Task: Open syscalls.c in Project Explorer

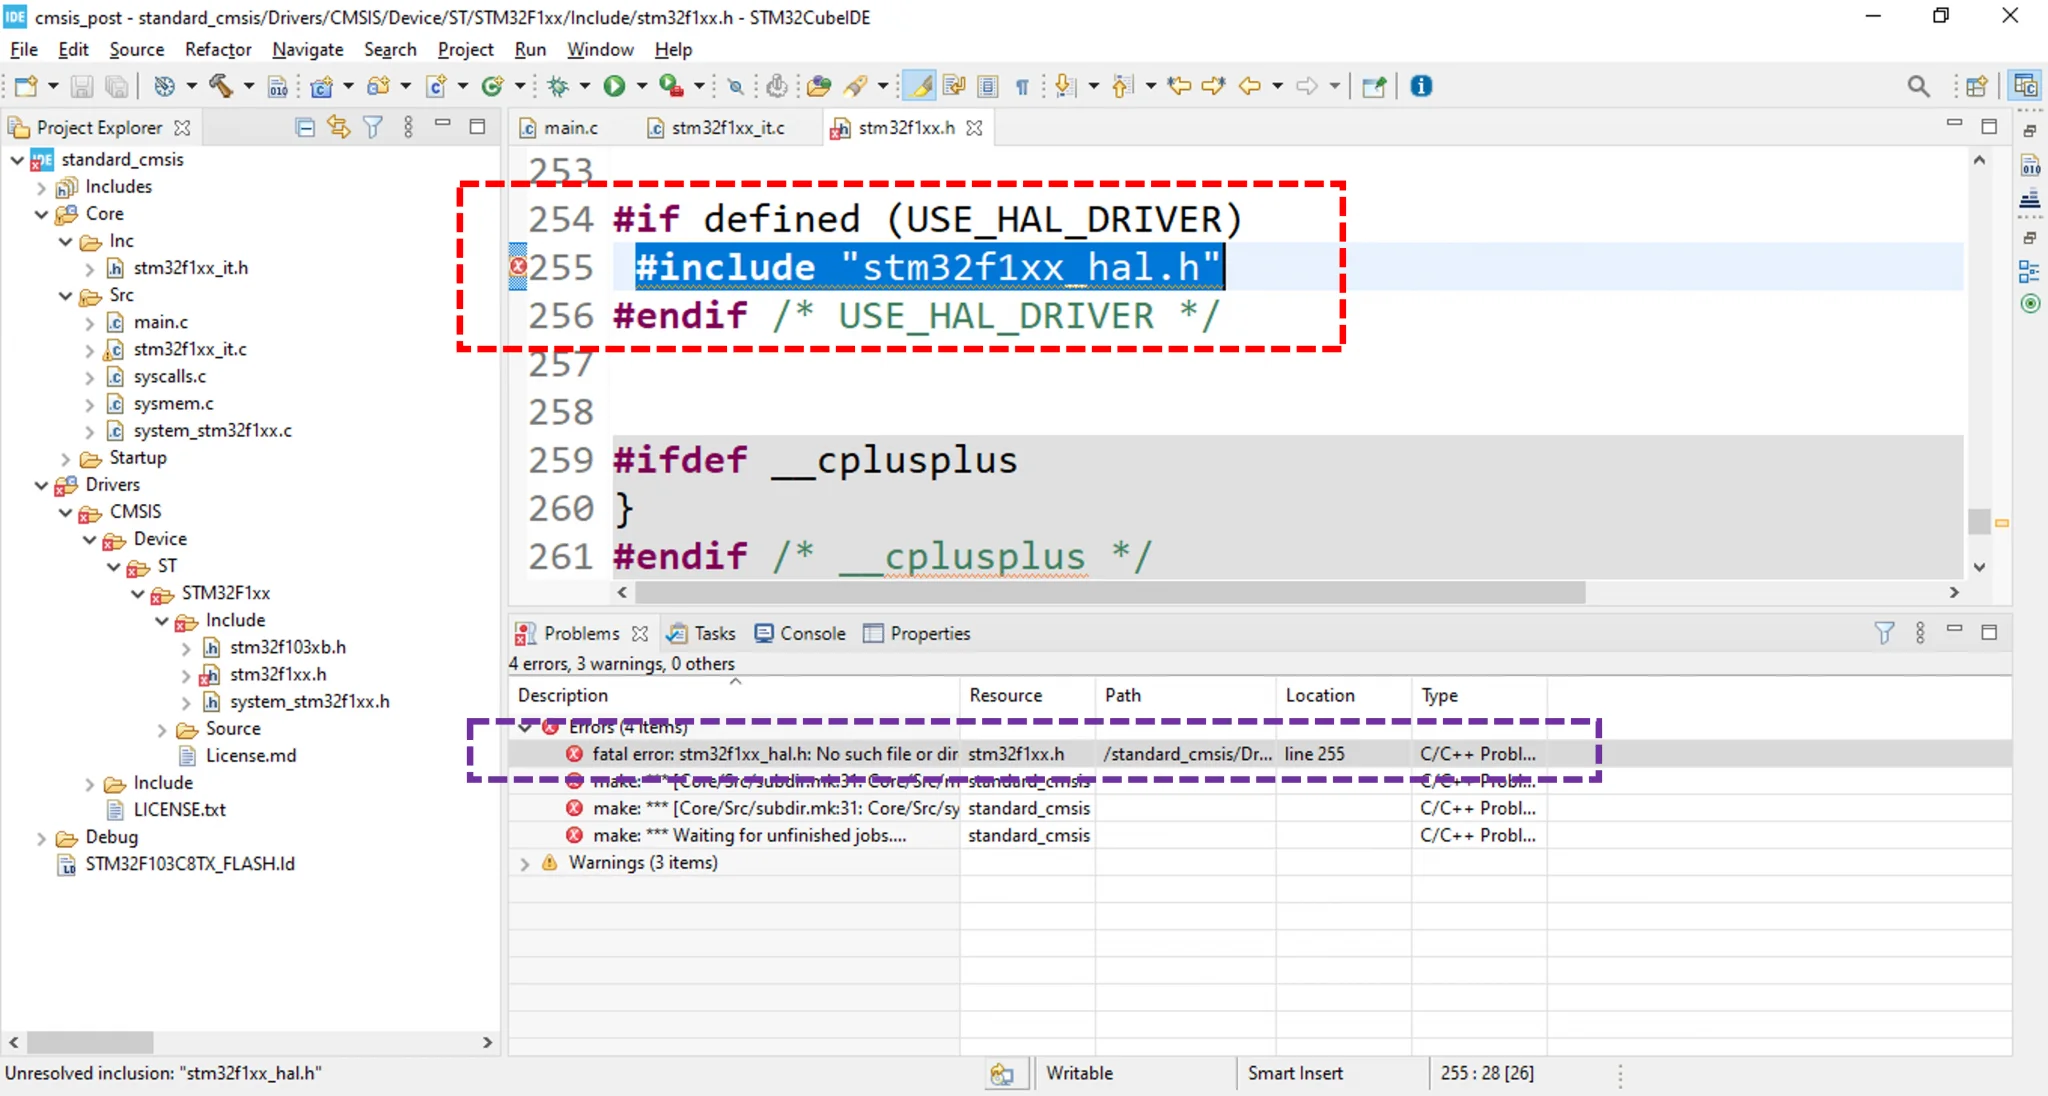Action: [x=170, y=377]
